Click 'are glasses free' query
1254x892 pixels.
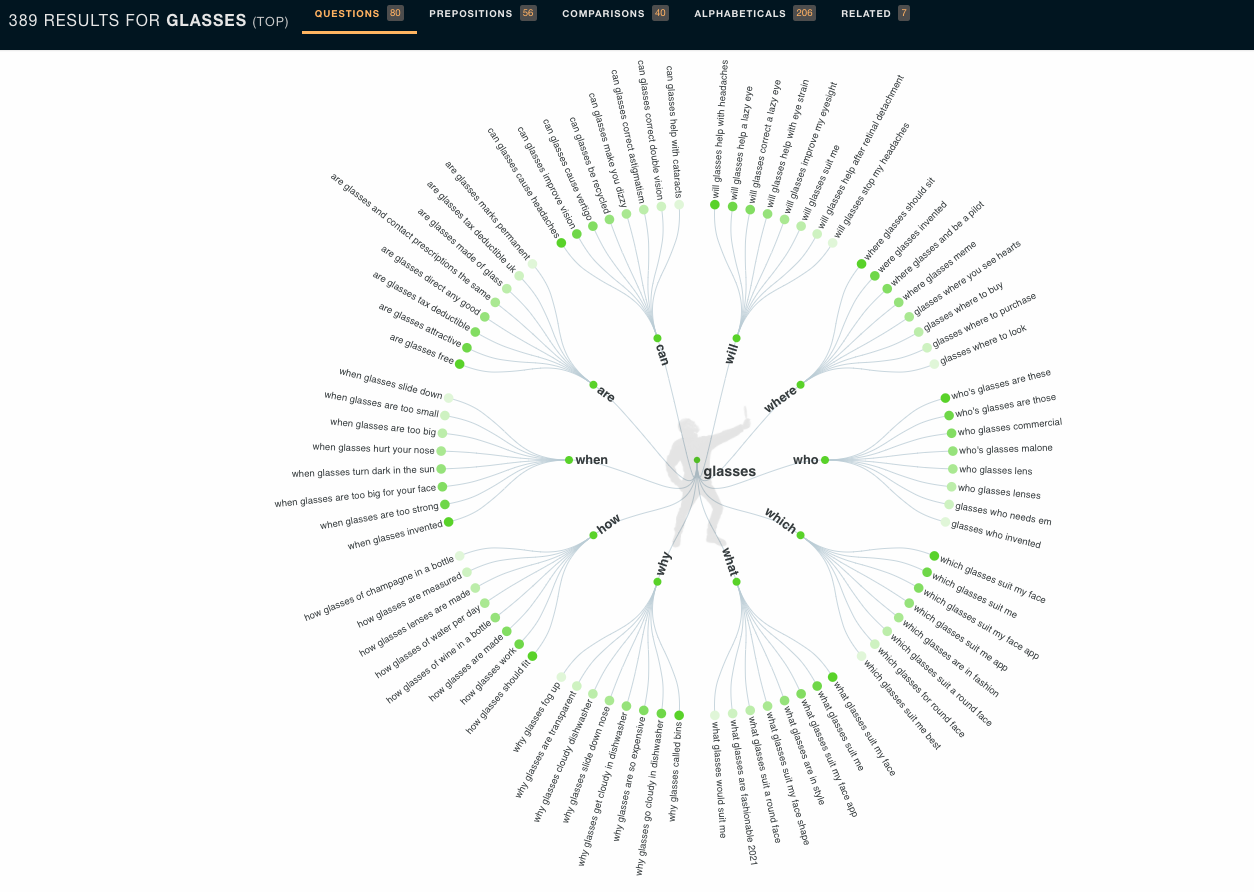point(421,349)
